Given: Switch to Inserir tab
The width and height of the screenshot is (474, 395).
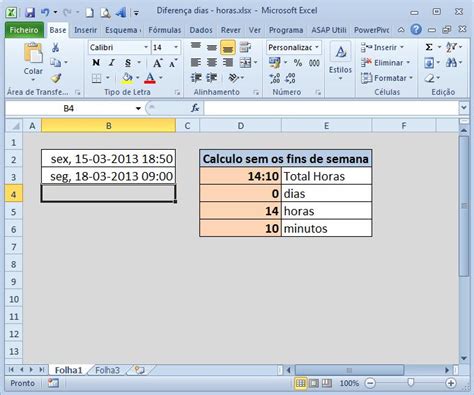Looking at the screenshot, I should click(x=85, y=30).
